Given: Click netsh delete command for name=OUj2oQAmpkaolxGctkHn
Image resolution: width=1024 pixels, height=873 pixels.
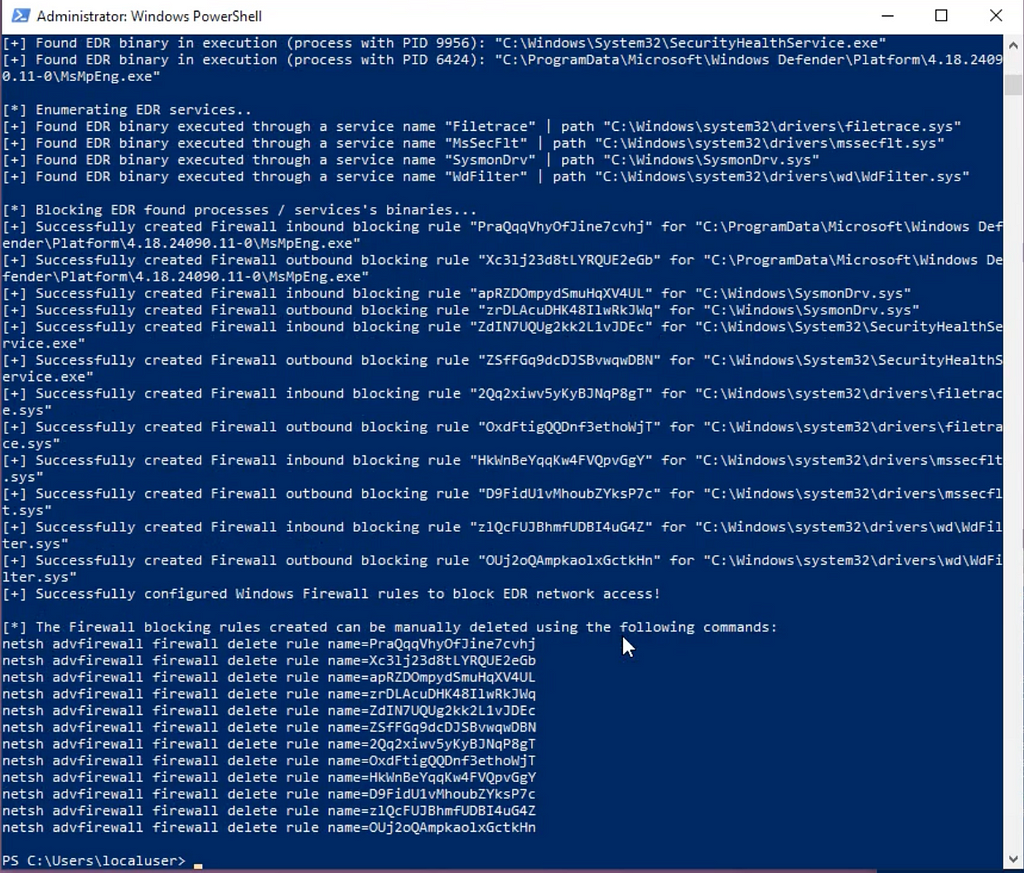Looking at the screenshot, I should tap(269, 827).
